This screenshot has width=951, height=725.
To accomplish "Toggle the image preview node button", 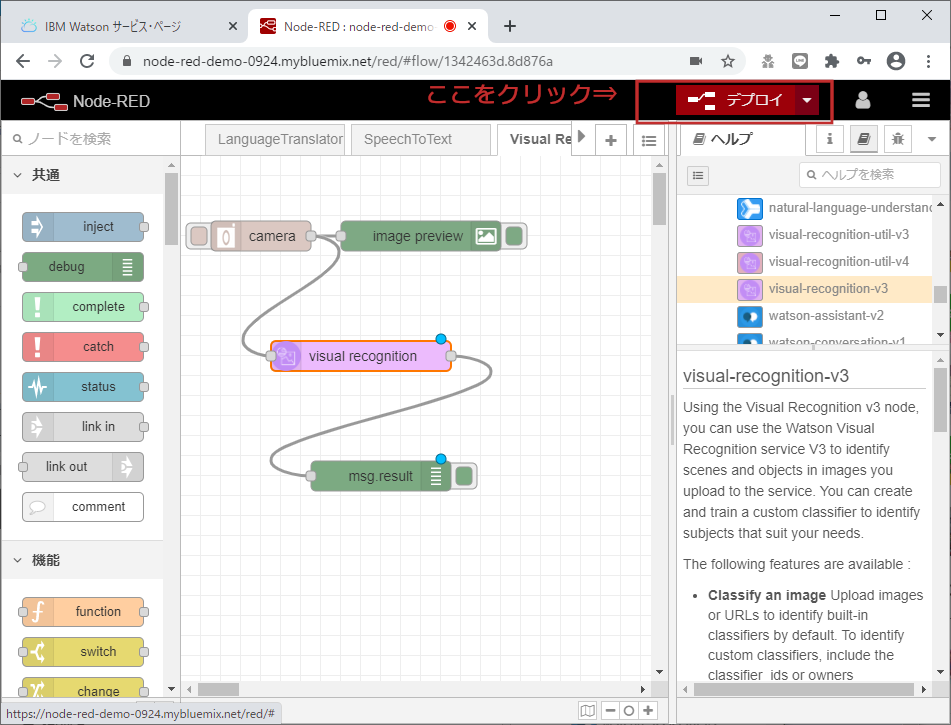I will pos(512,235).
